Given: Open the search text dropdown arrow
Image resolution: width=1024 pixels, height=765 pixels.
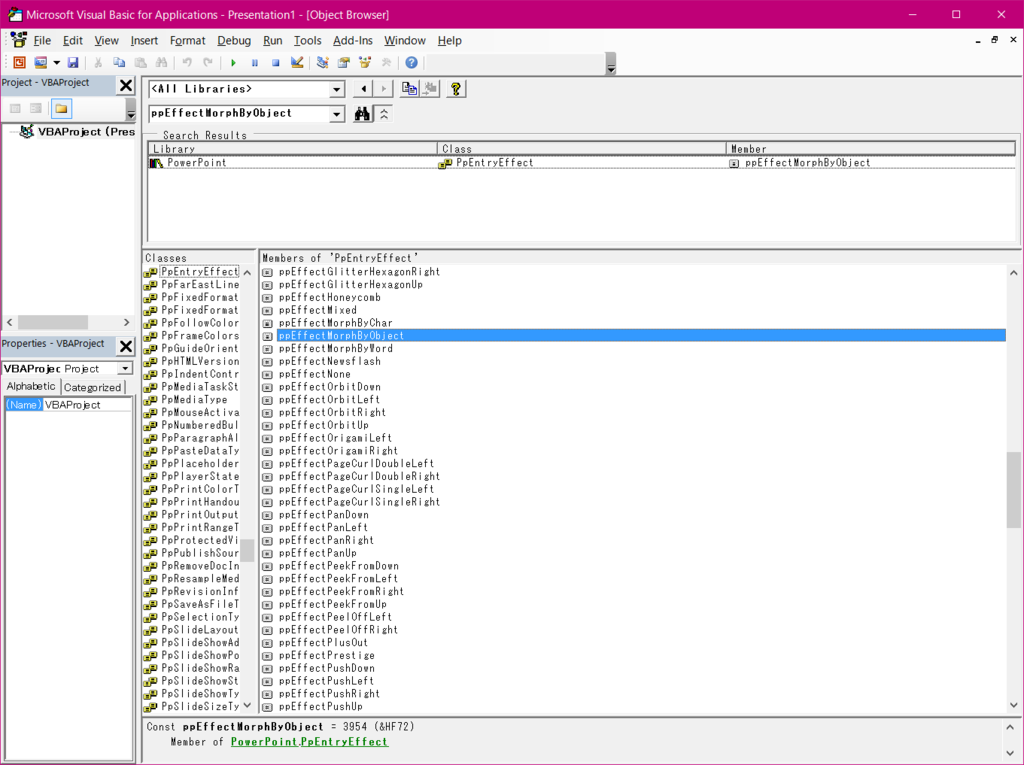Looking at the screenshot, I should (336, 114).
